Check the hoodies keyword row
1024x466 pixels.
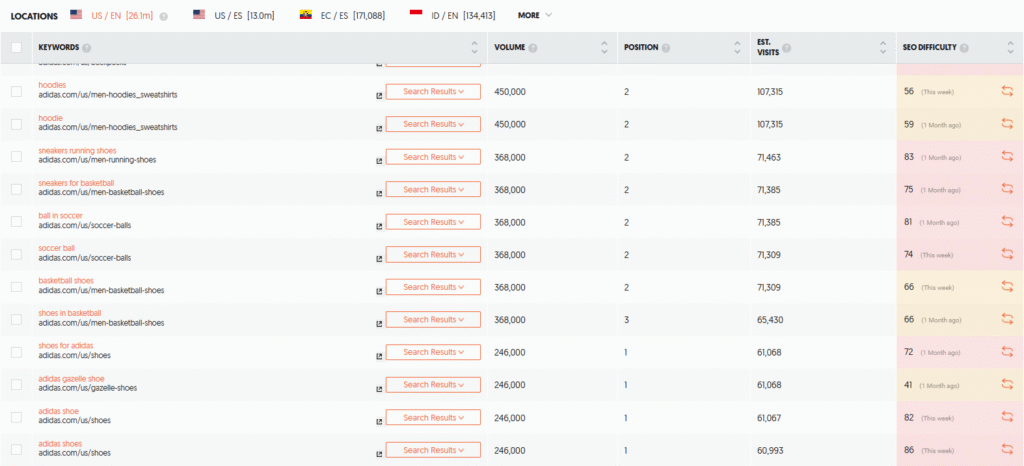(16, 91)
